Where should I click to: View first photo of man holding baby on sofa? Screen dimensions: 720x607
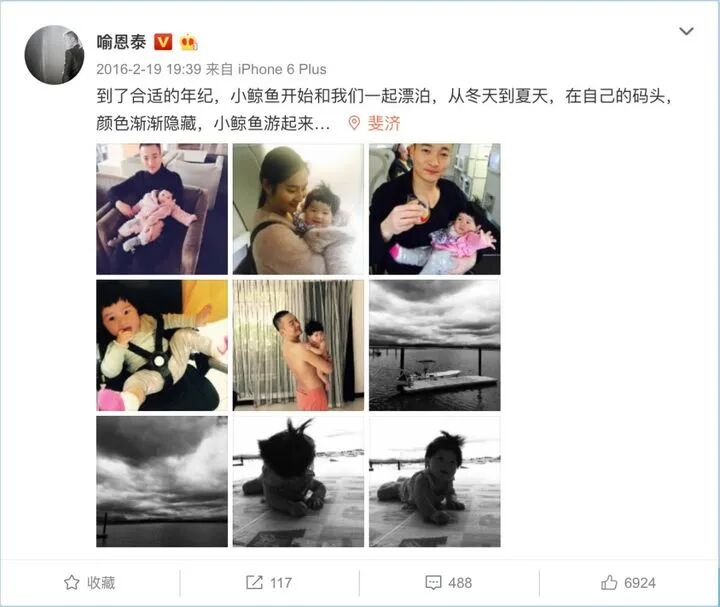pyautogui.click(x=162, y=209)
